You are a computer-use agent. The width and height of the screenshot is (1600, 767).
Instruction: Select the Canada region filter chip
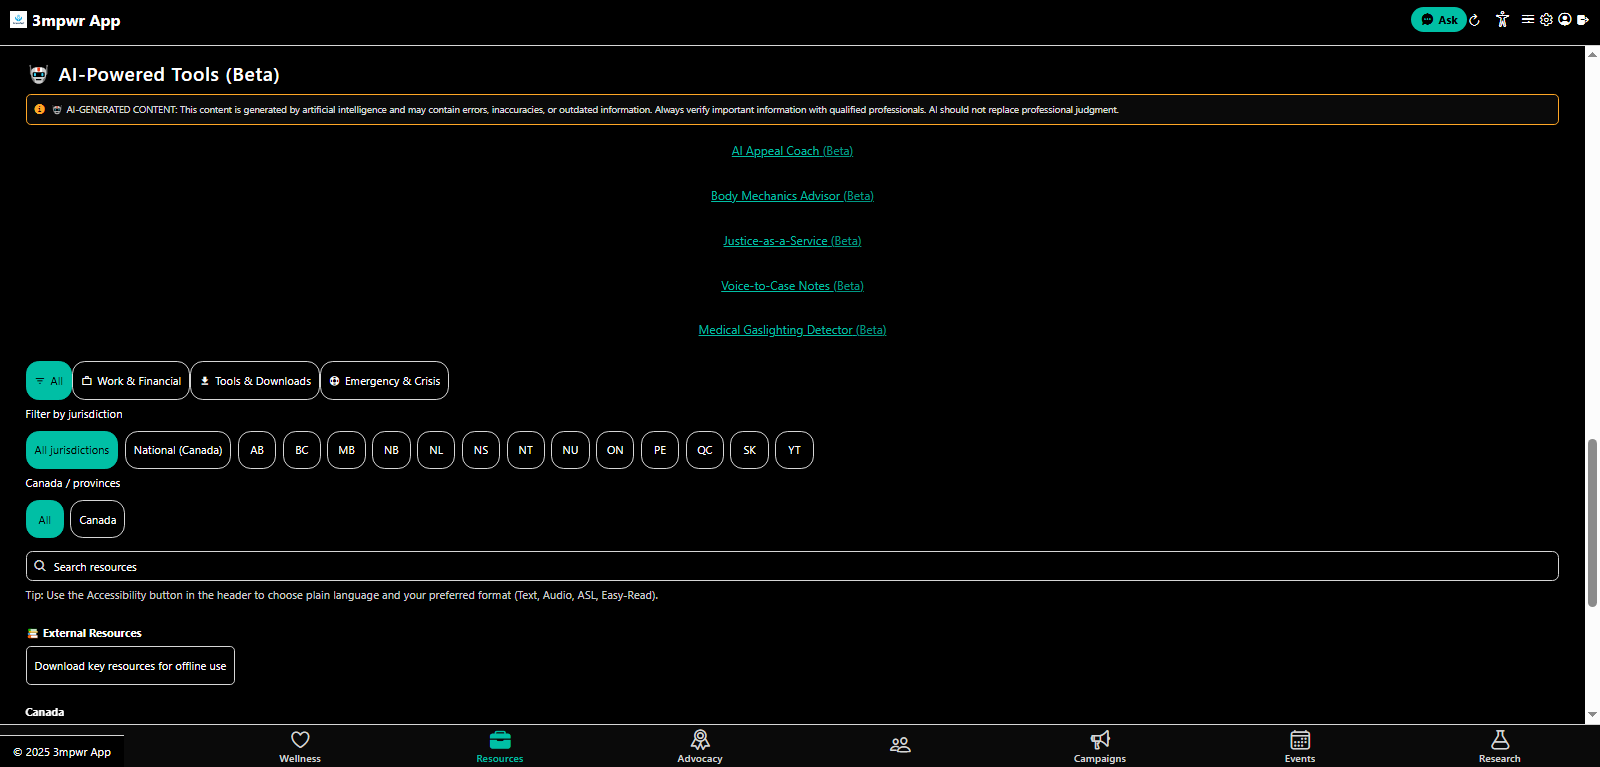[98, 520]
